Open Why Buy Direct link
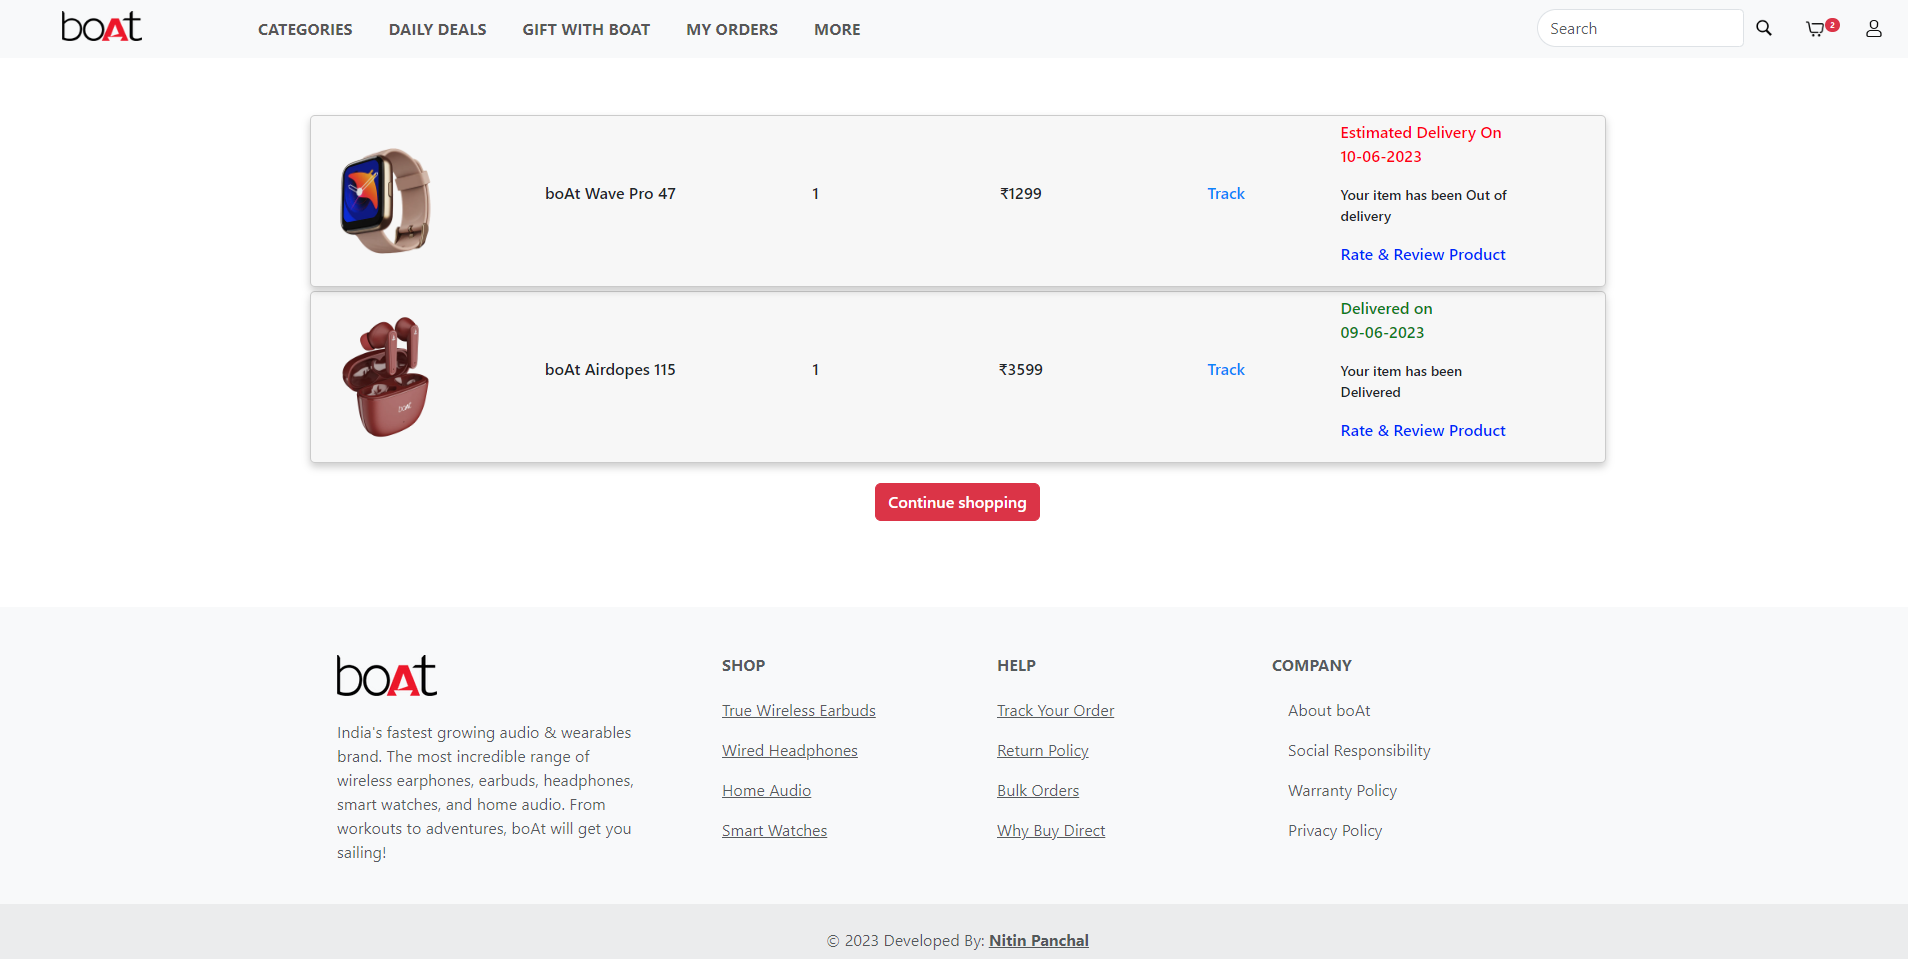1908x959 pixels. point(1051,831)
